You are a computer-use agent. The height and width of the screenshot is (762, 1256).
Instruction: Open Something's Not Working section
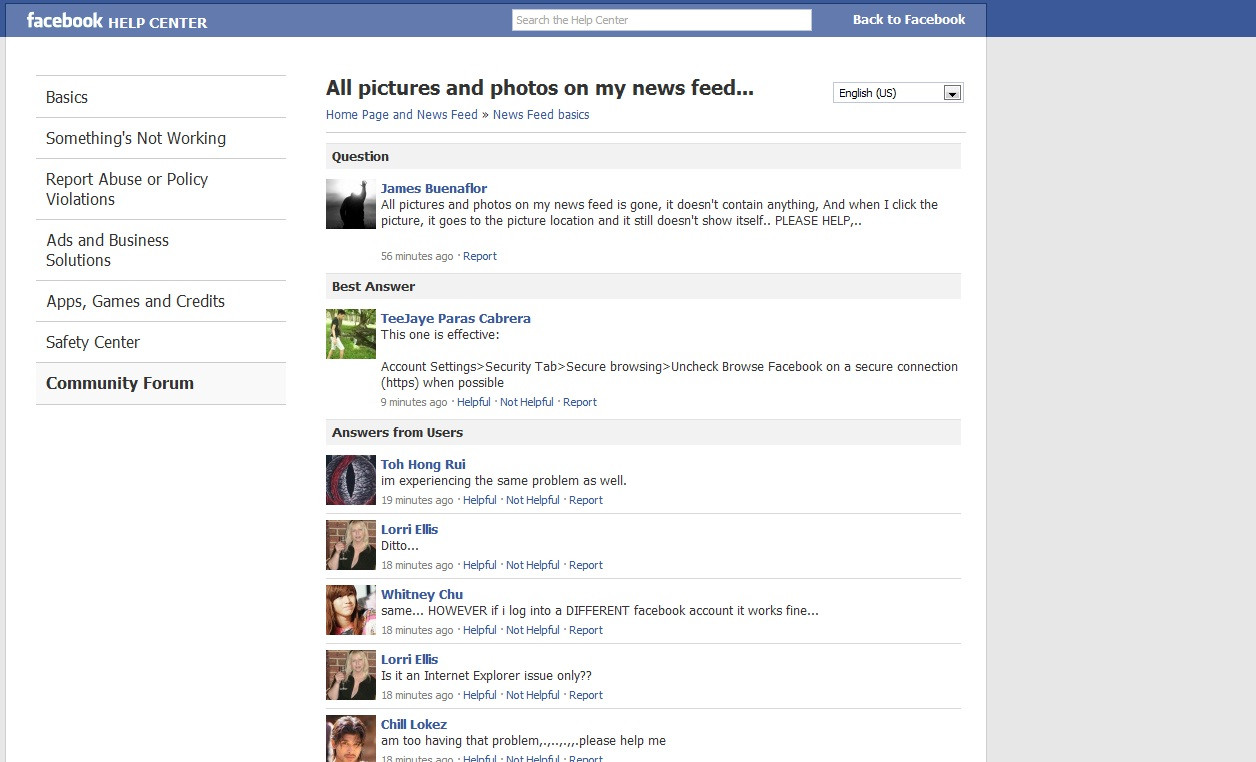(x=136, y=138)
